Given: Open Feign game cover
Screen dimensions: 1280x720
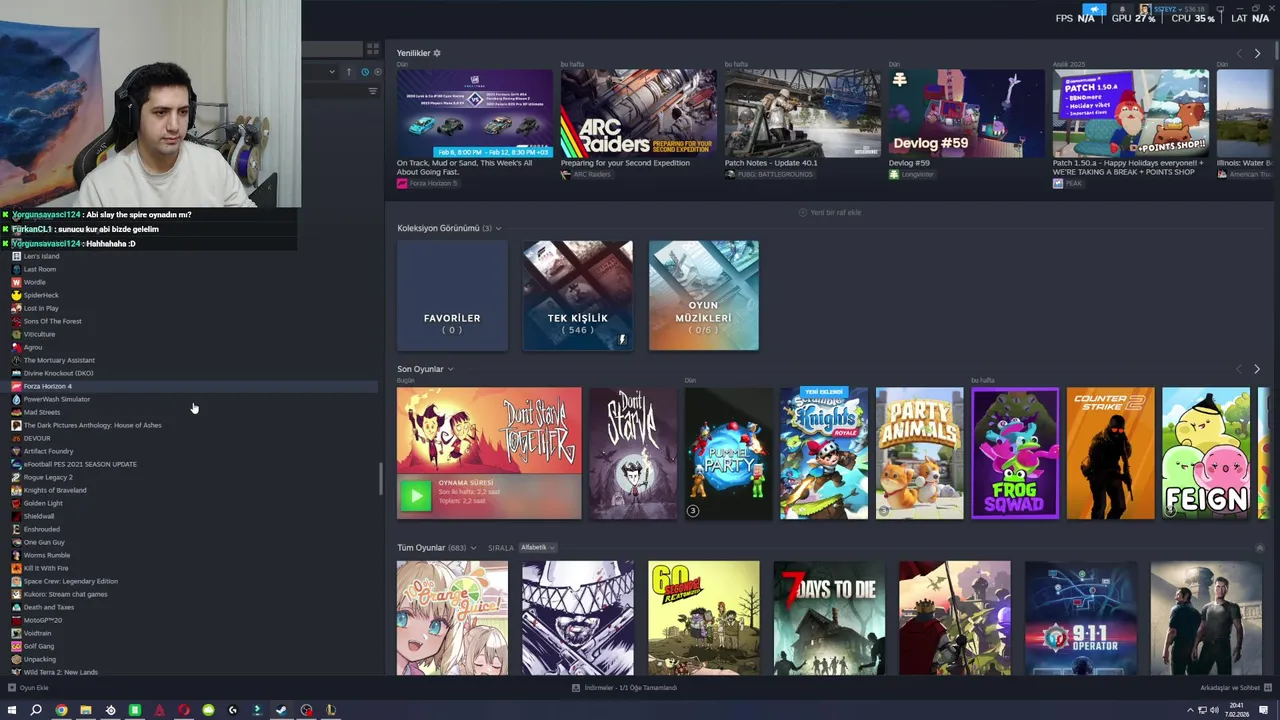Looking at the screenshot, I should pyautogui.click(x=1206, y=454).
